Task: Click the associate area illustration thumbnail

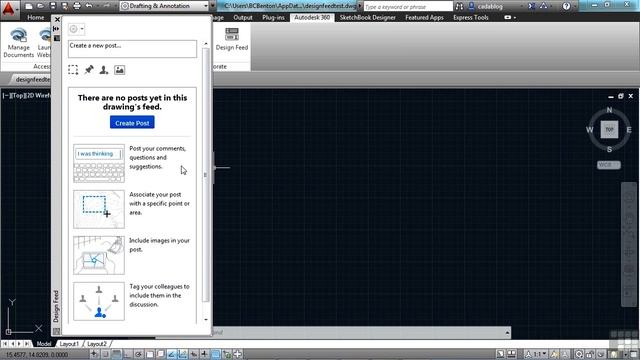Action: click(99, 209)
